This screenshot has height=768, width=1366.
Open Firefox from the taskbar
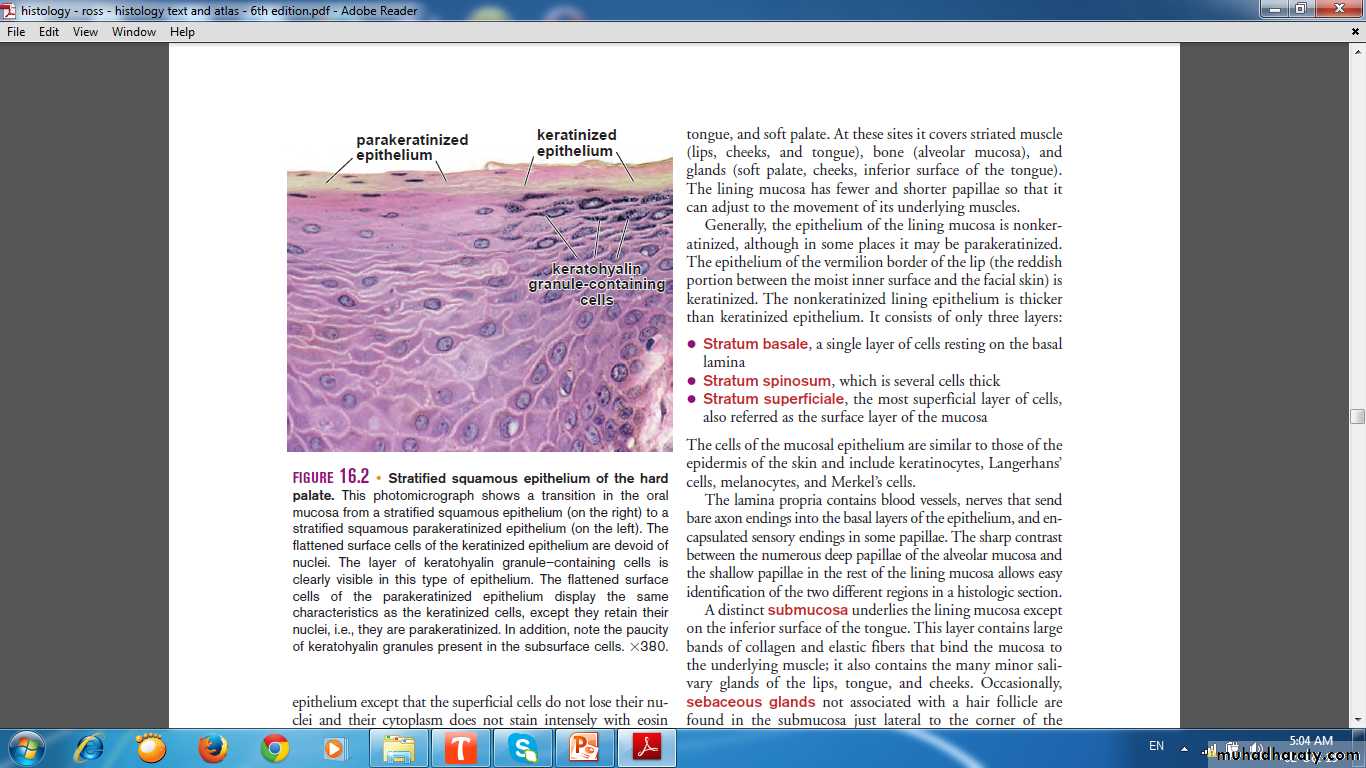pyautogui.click(x=213, y=748)
